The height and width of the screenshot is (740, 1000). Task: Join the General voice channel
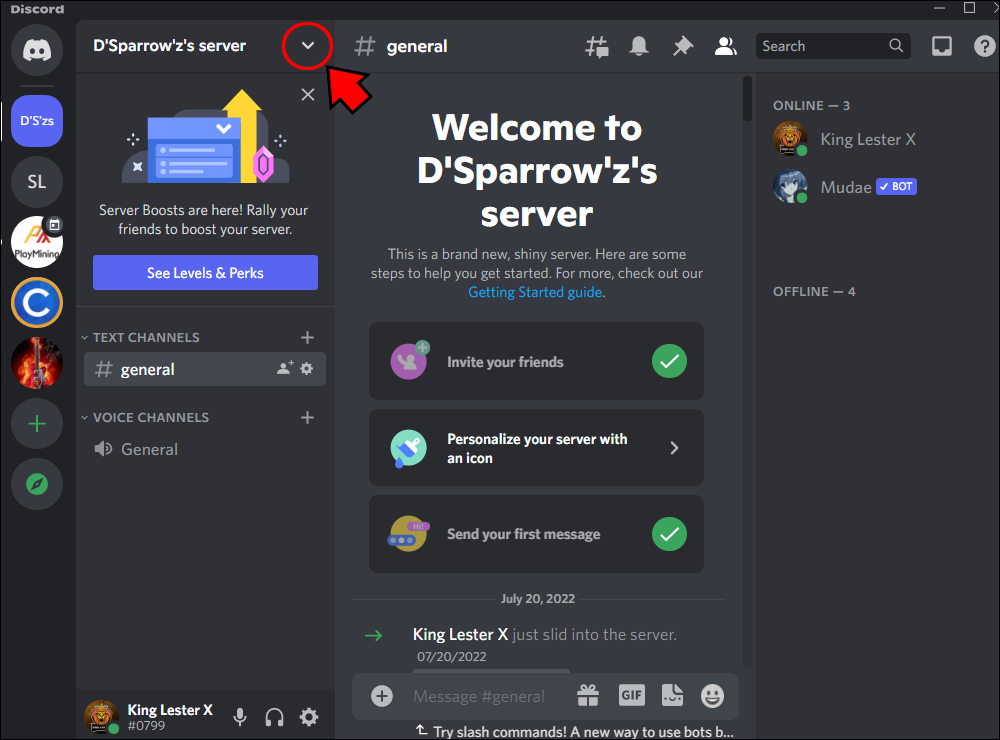click(x=205, y=449)
